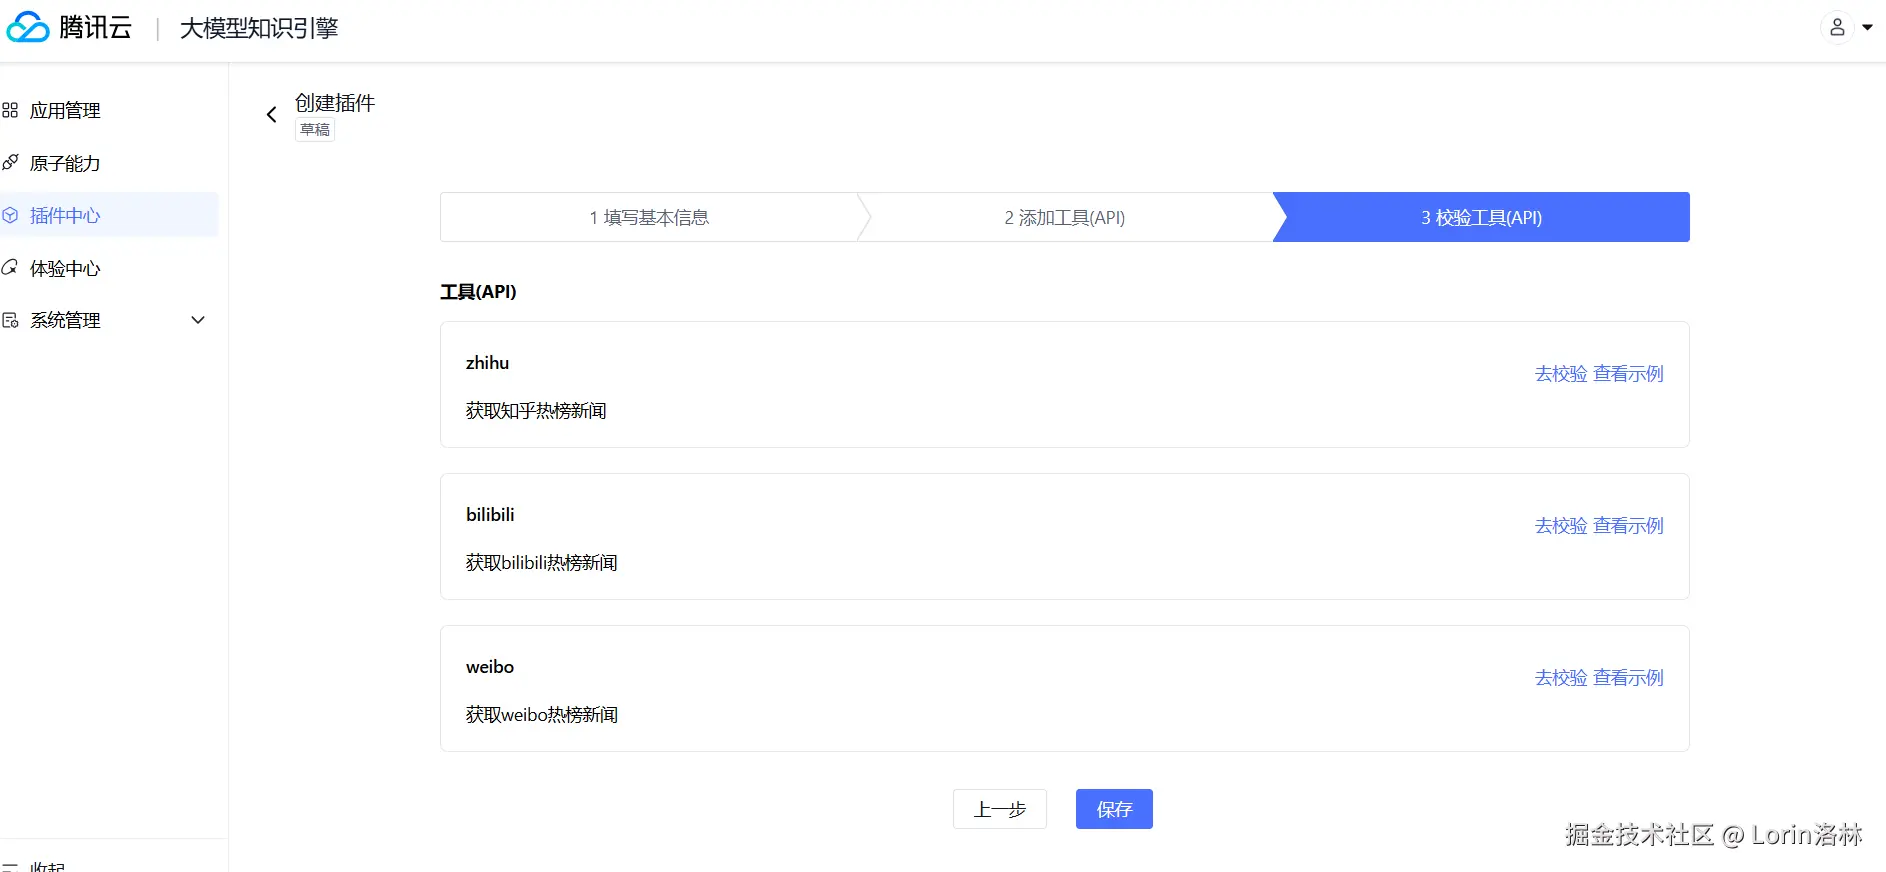The width and height of the screenshot is (1886, 872).
Task: Go back with the left arrow next to 创建插件
Action: 271,114
